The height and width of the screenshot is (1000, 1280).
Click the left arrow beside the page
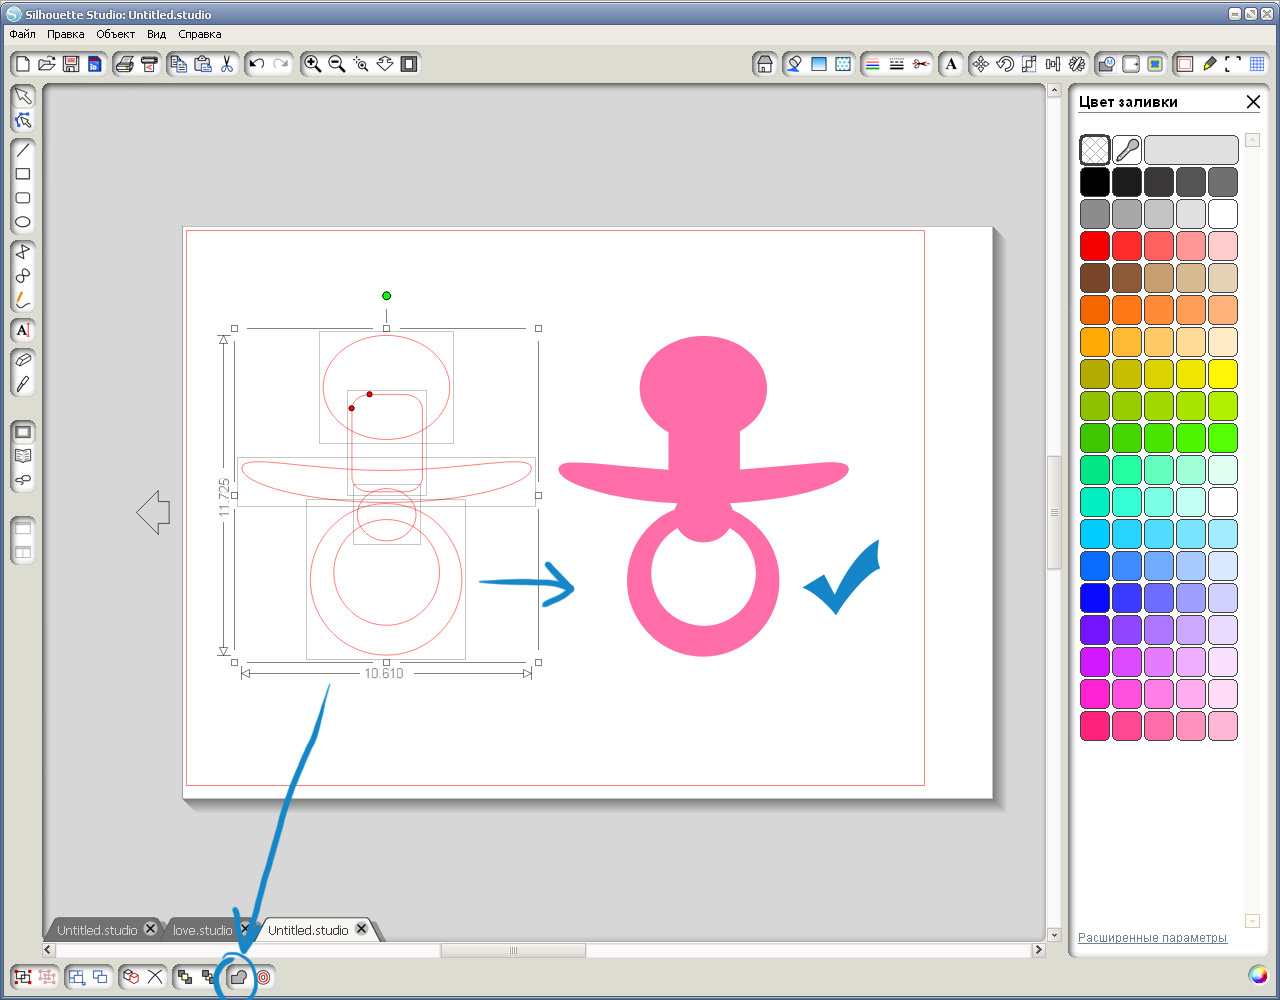[153, 513]
